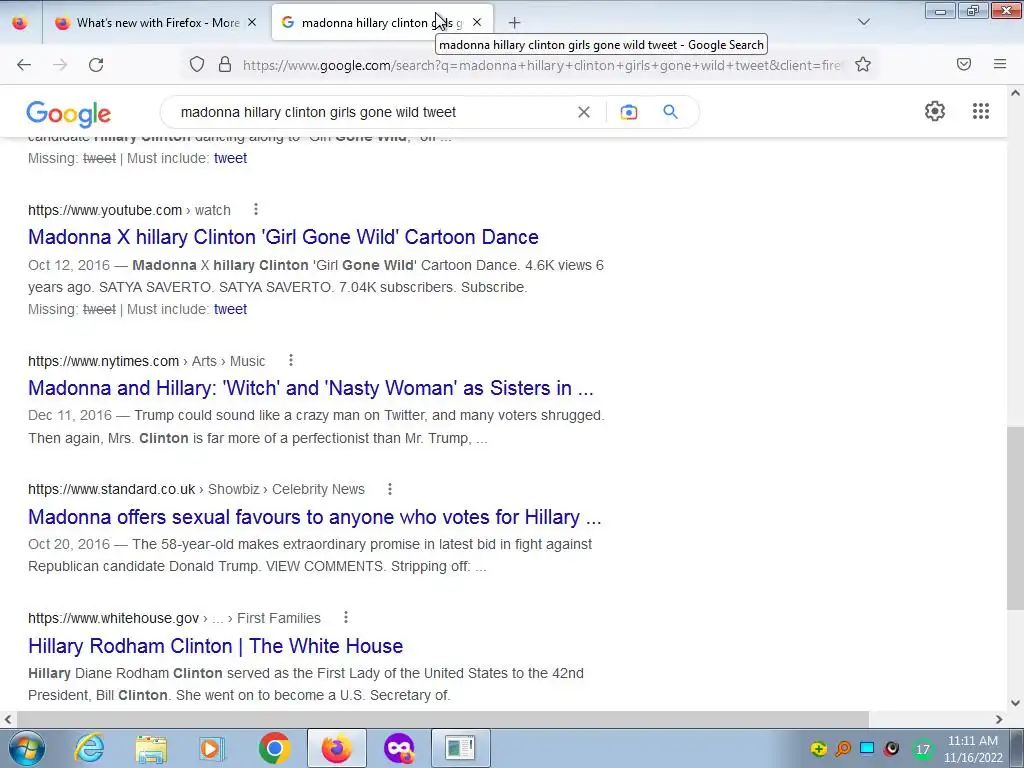
Task: View site security padlock info
Action: [x=225, y=64]
